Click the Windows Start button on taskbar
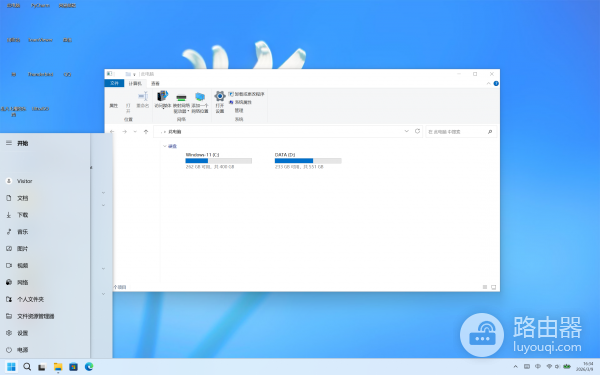This screenshot has width=600, height=375. [x=11, y=367]
